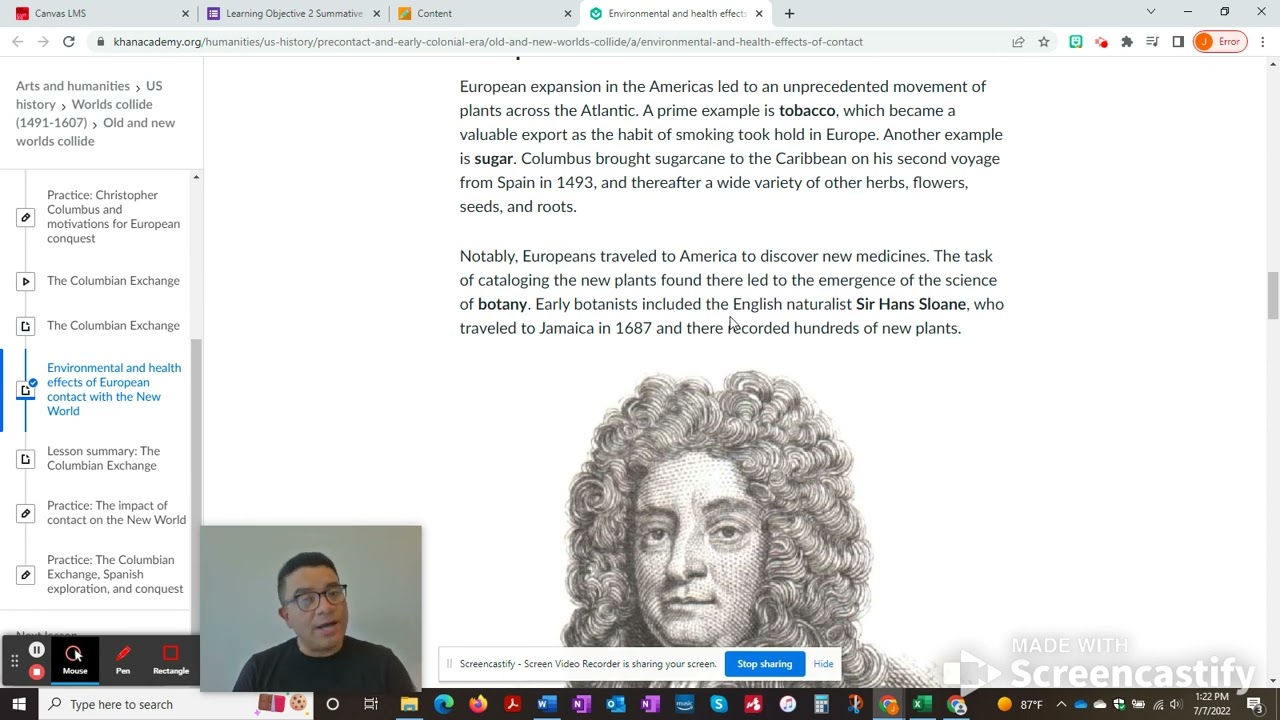
Task: Open the Extensions puzzle piece menu
Action: [1127, 41]
